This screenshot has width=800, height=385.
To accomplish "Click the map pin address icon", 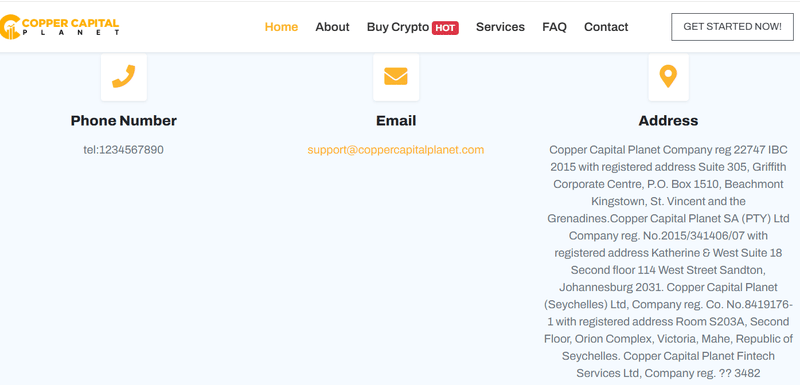I will click(668, 76).
